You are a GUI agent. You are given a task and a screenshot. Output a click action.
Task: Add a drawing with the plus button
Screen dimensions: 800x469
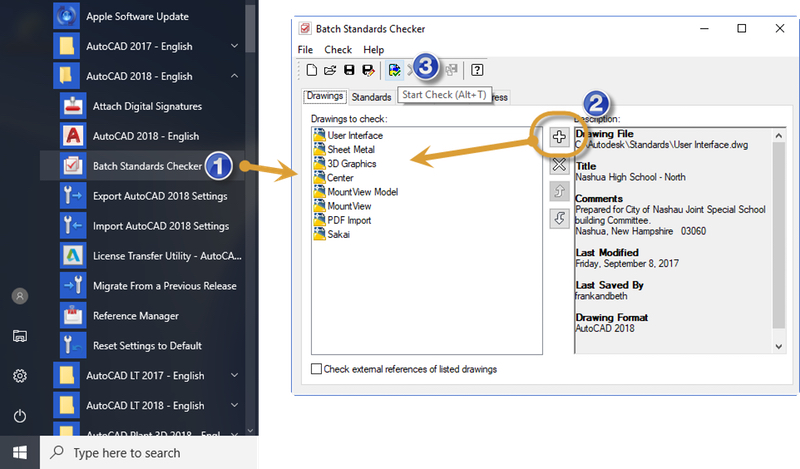tap(559, 137)
